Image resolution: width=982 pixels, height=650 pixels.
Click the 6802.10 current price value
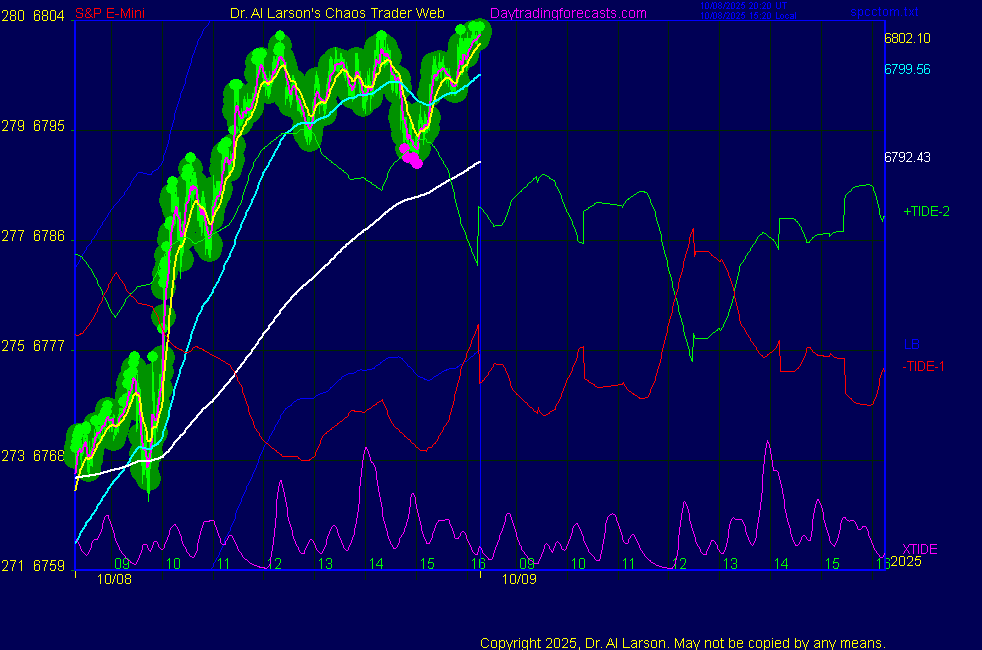pos(907,39)
